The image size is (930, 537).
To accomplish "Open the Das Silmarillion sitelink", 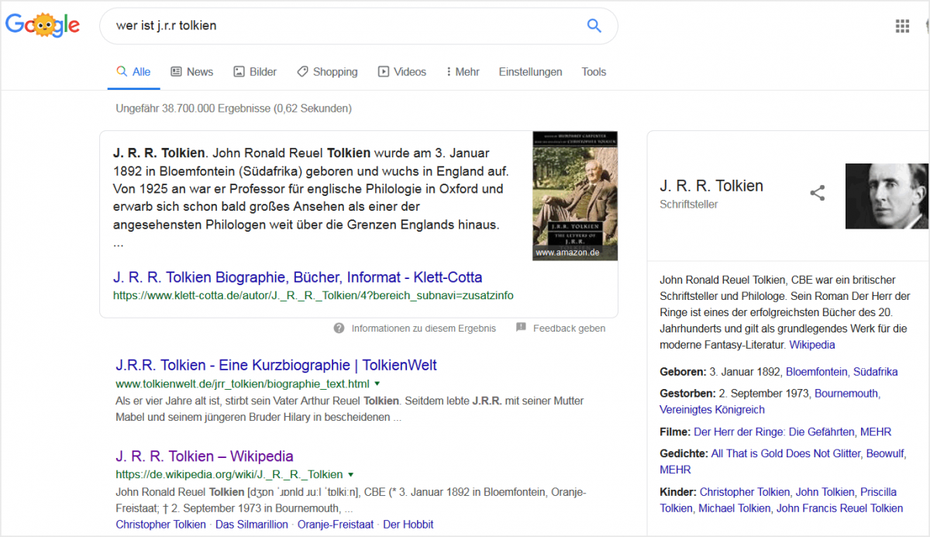I will click(251, 525).
